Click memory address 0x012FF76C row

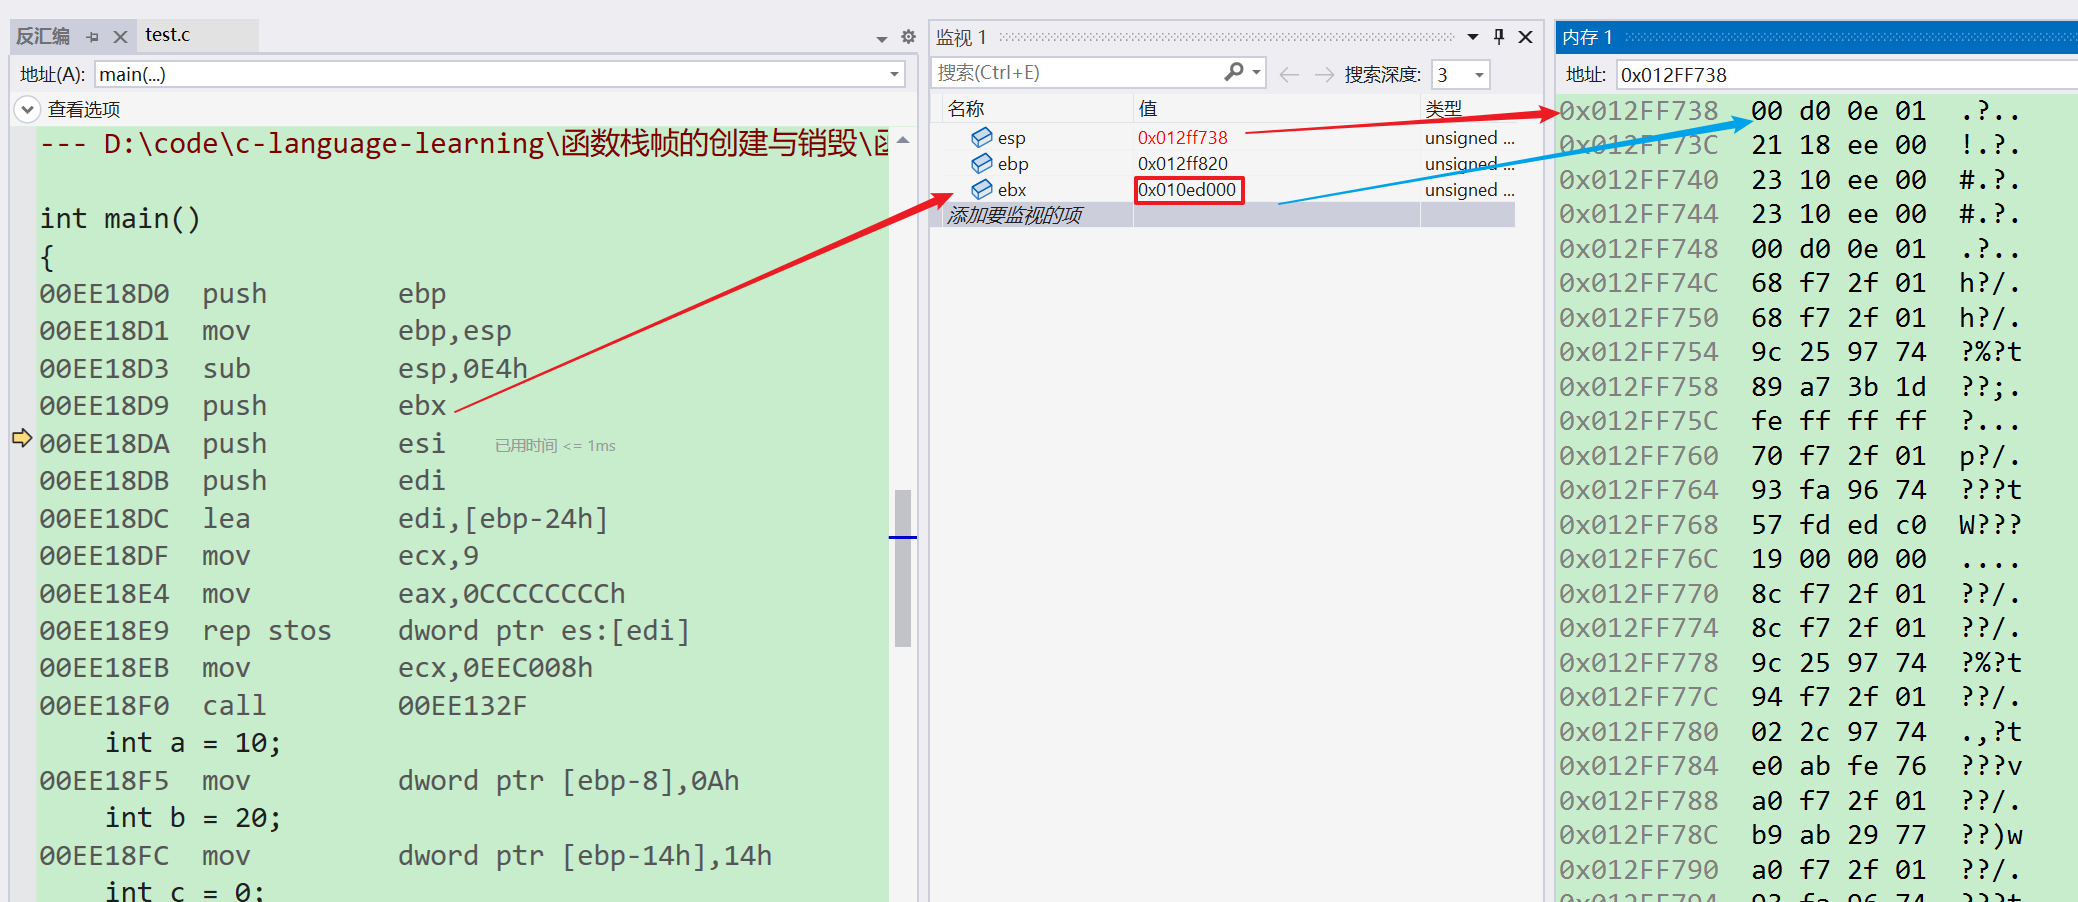(x=1638, y=558)
